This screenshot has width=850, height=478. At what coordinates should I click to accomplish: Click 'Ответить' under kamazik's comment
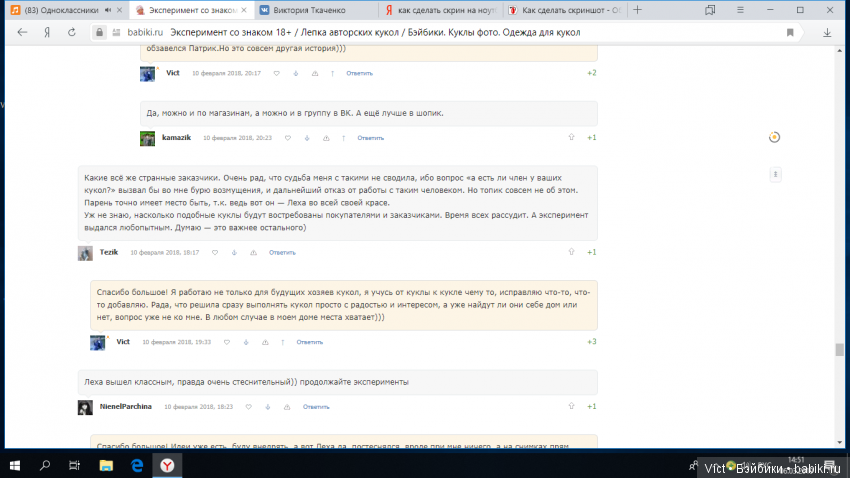click(x=370, y=138)
